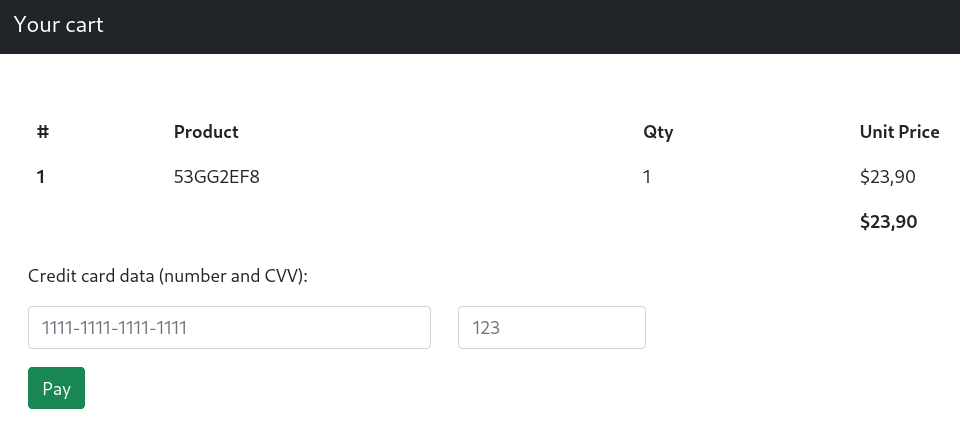Click the Product column header

click(x=206, y=132)
